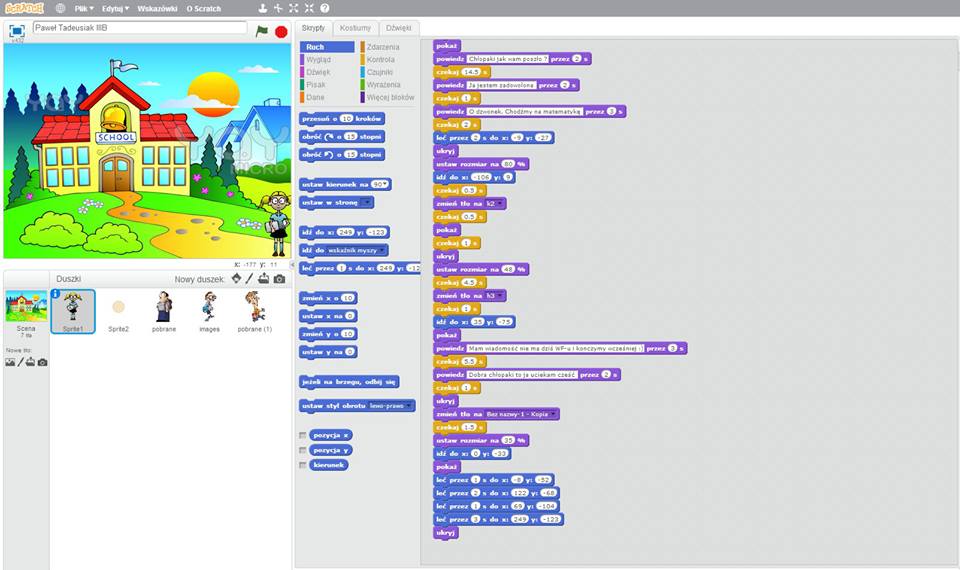Viewport: 960px width, 570px height.
Task: Select the Sprite2 thumbnail
Action: pos(118,311)
